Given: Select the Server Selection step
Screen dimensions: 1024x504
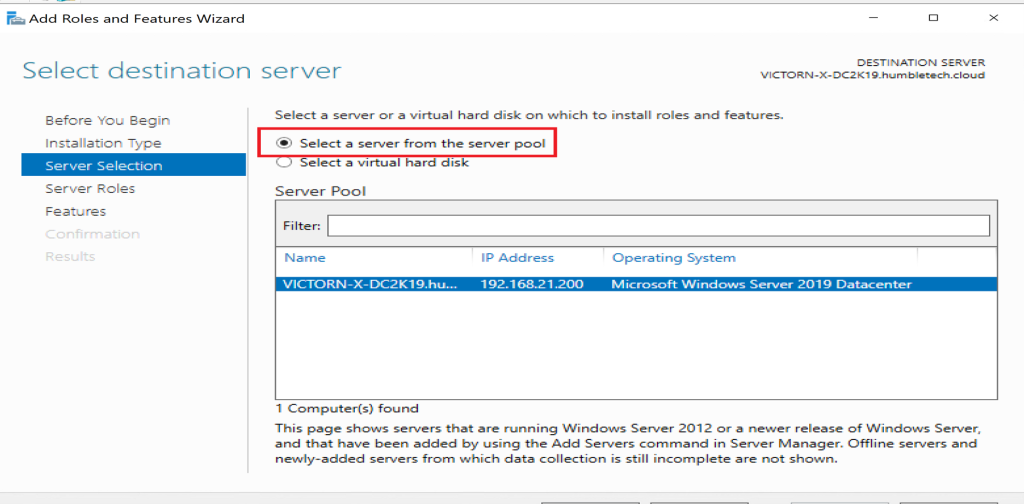Looking at the screenshot, I should point(103,166).
